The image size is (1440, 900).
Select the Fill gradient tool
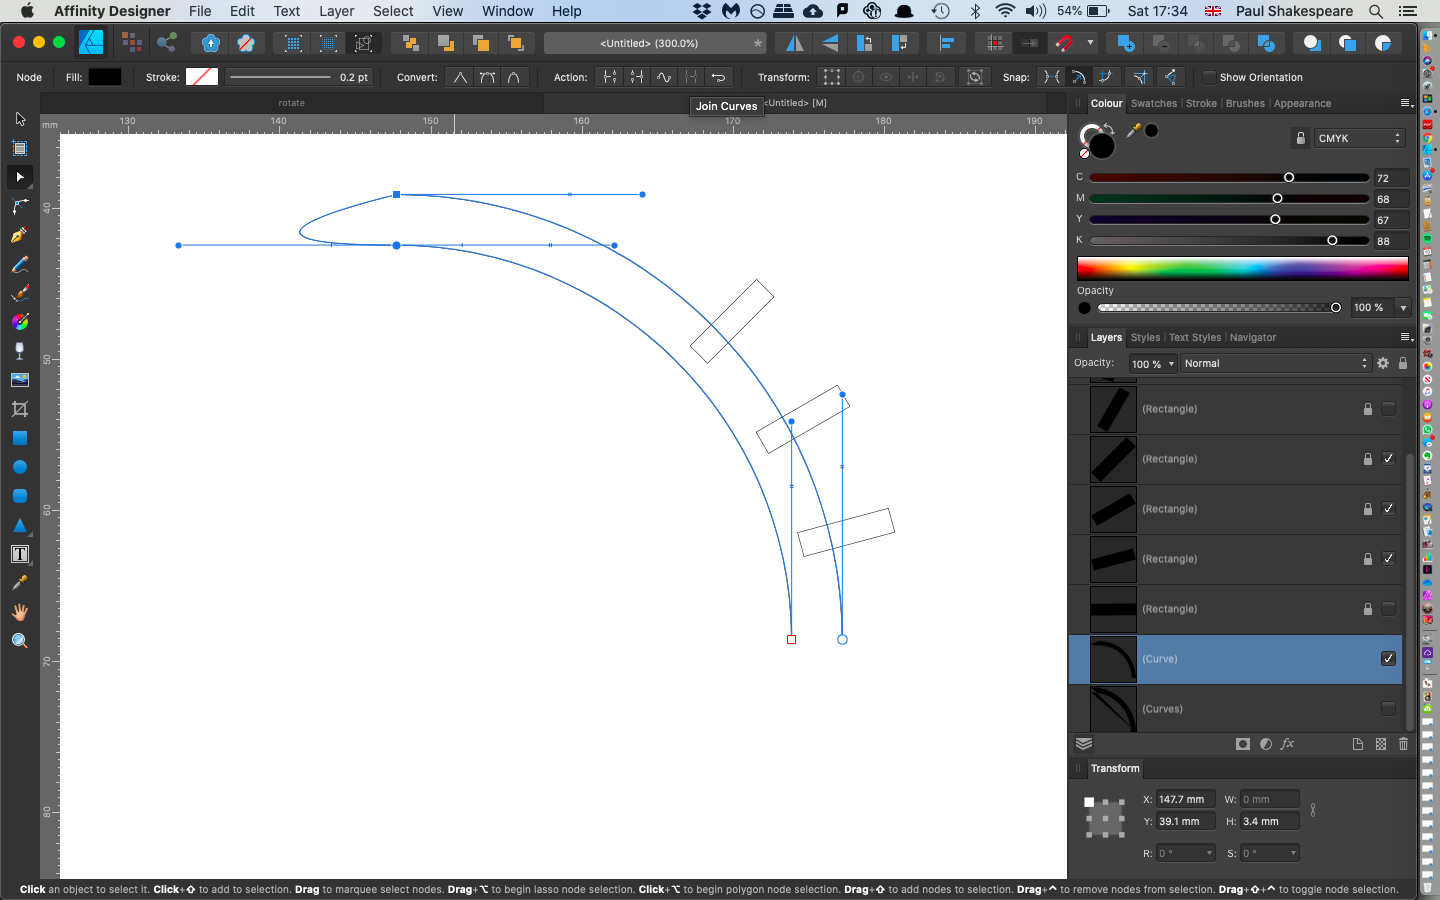point(20,322)
